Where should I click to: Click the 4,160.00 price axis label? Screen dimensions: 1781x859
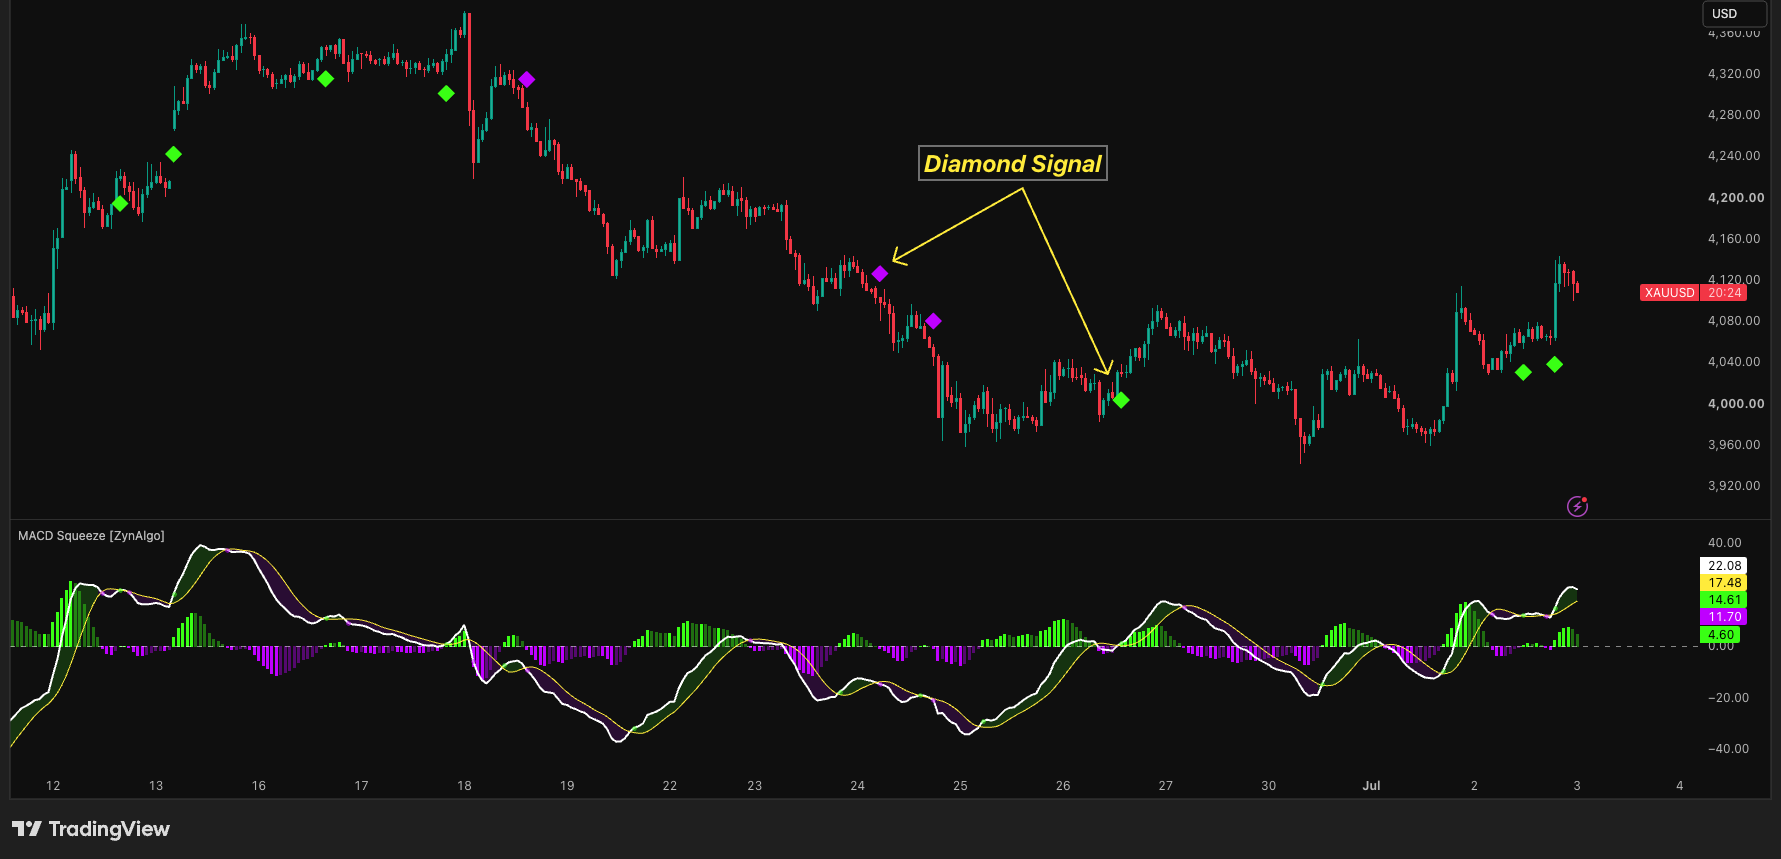[1734, 239]
